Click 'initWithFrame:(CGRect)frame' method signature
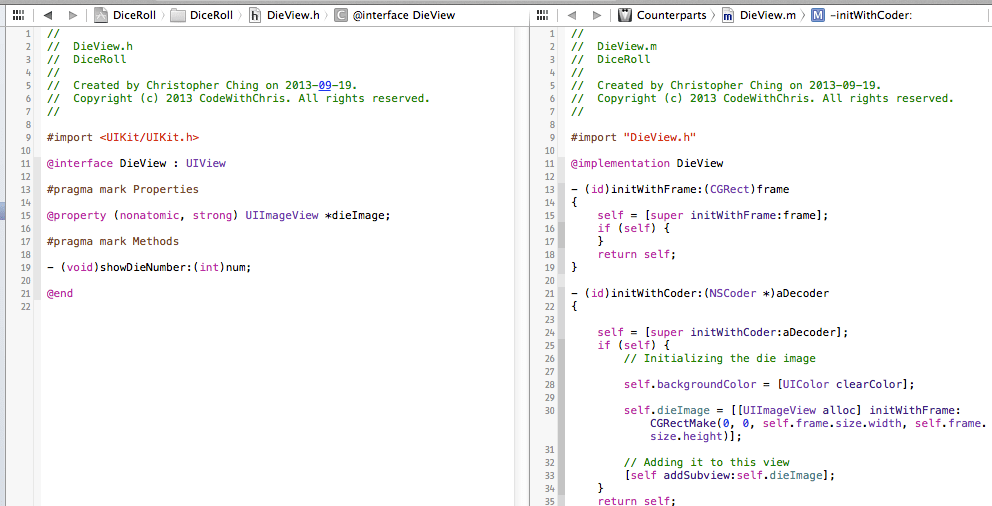This screenshot has width=992, height=506. pos(700,189)
